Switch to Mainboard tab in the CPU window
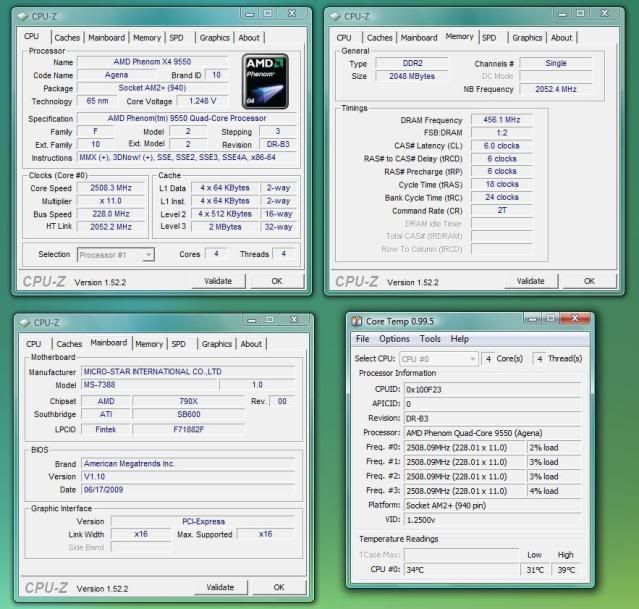The width and height of the screenshot is (639, 609). pos(107,38)
